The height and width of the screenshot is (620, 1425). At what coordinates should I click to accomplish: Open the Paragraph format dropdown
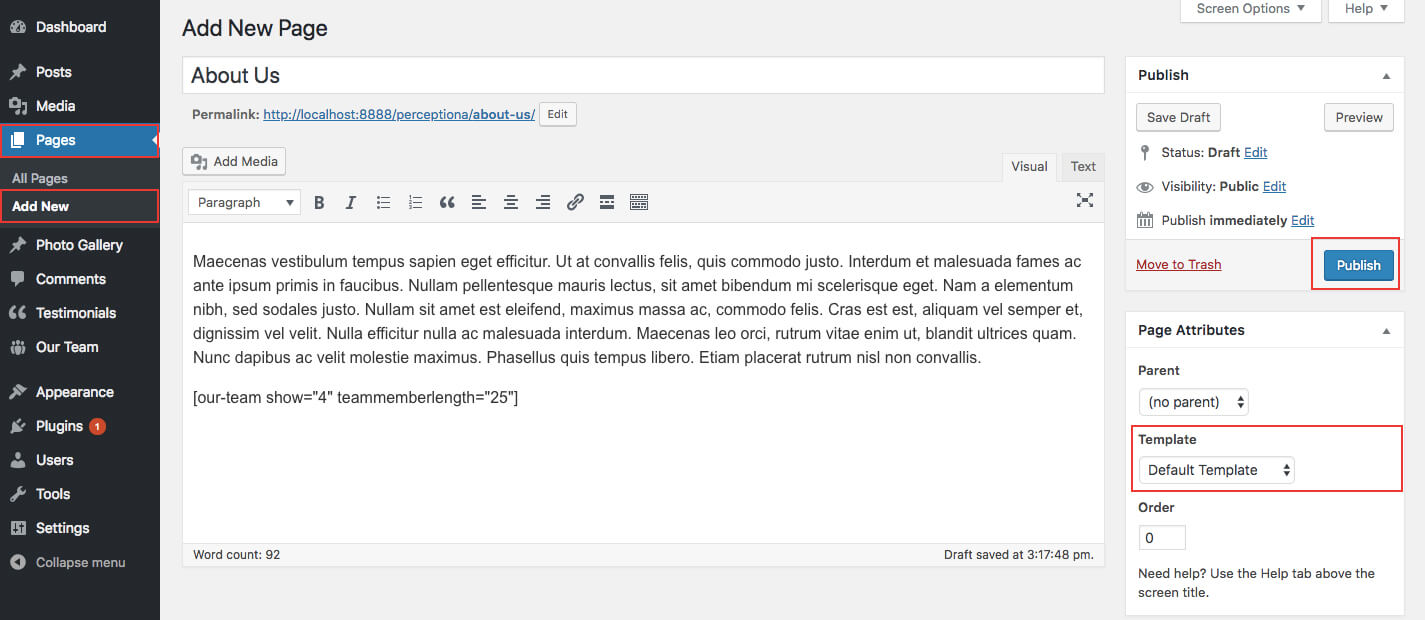tap(244, 202)
